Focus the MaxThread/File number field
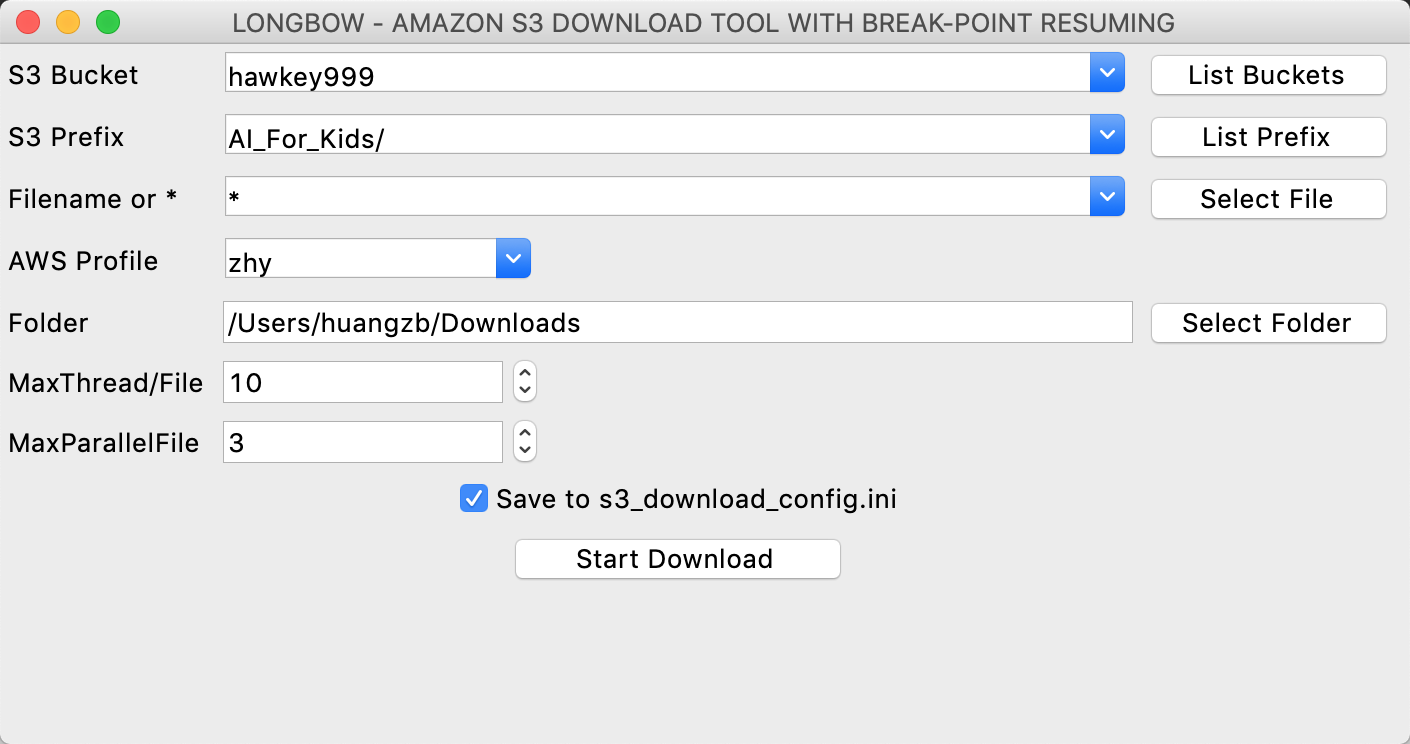 point(362,382)
